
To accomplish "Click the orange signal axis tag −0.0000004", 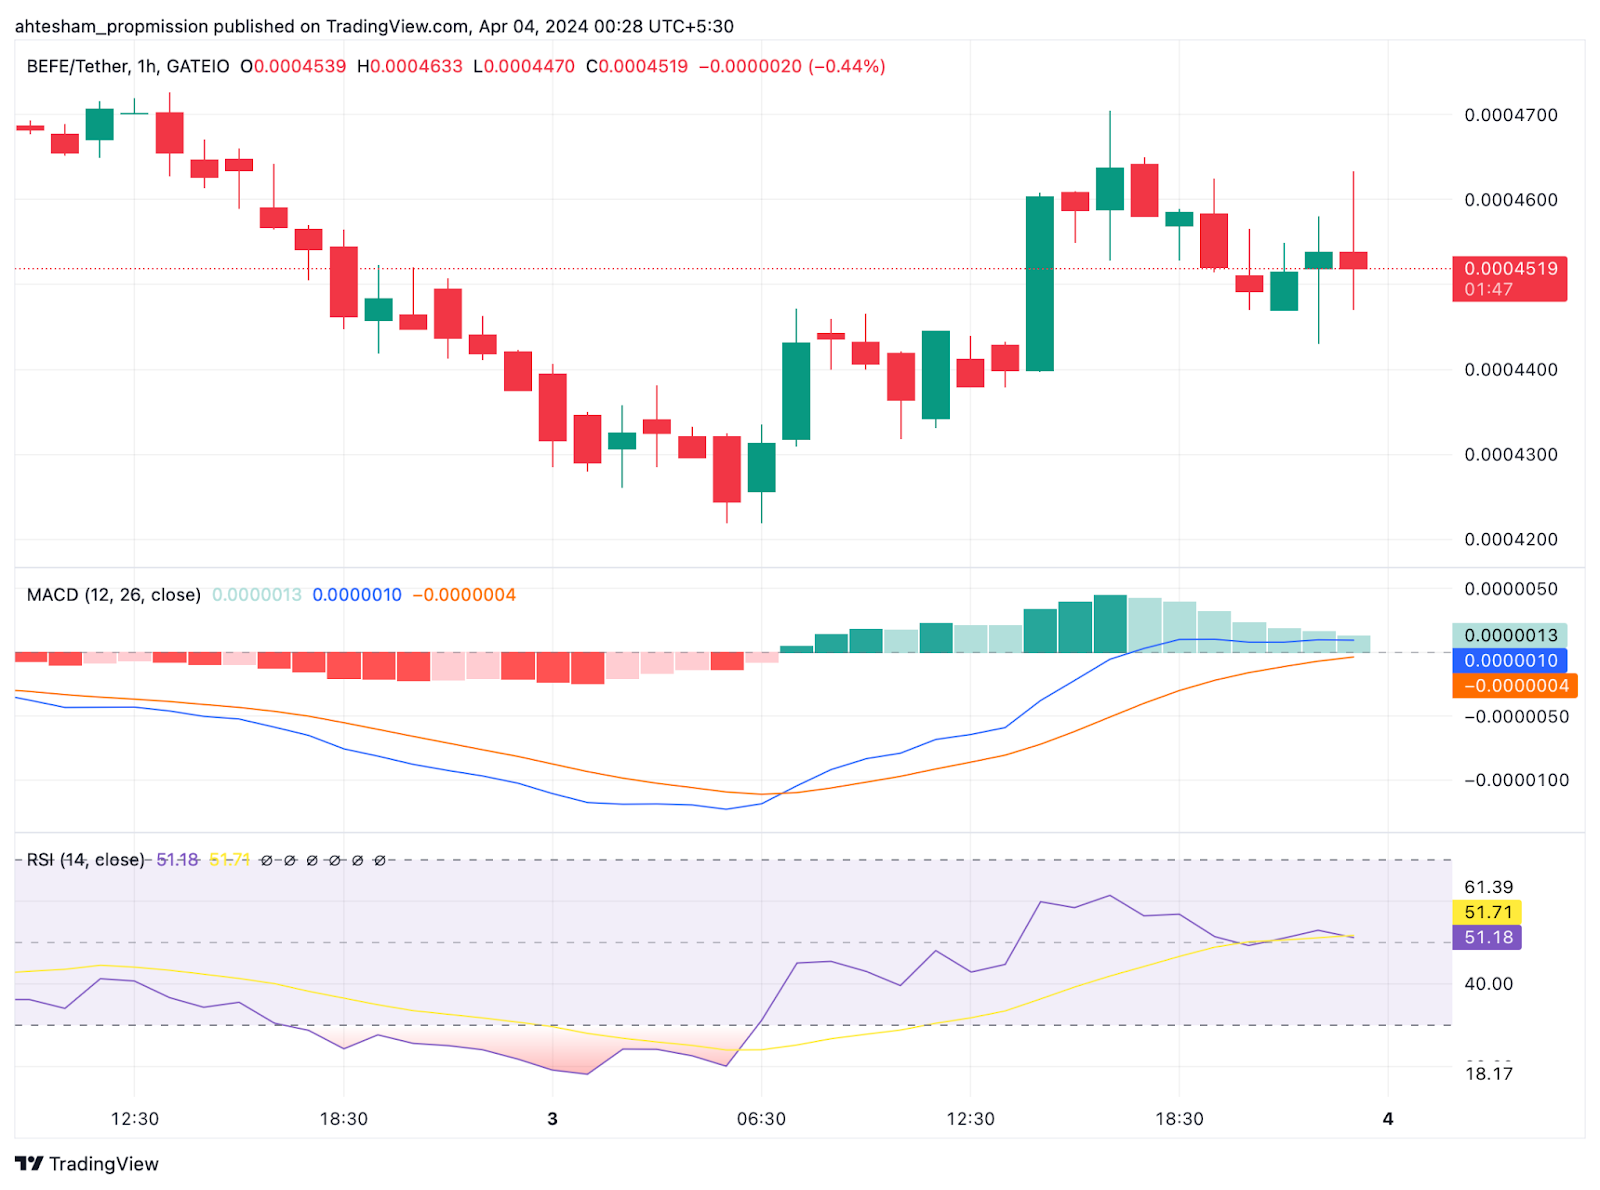I will 1515,685.
